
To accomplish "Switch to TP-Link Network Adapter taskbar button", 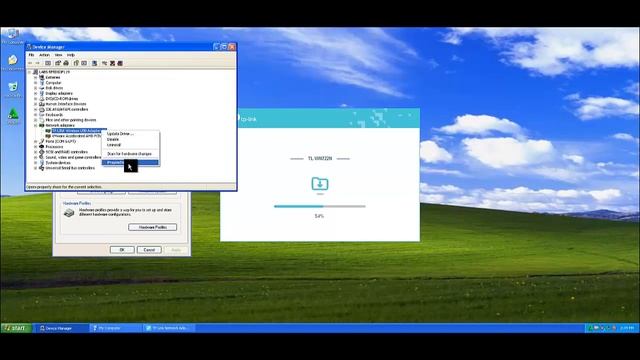I will [x=169, y=328].
